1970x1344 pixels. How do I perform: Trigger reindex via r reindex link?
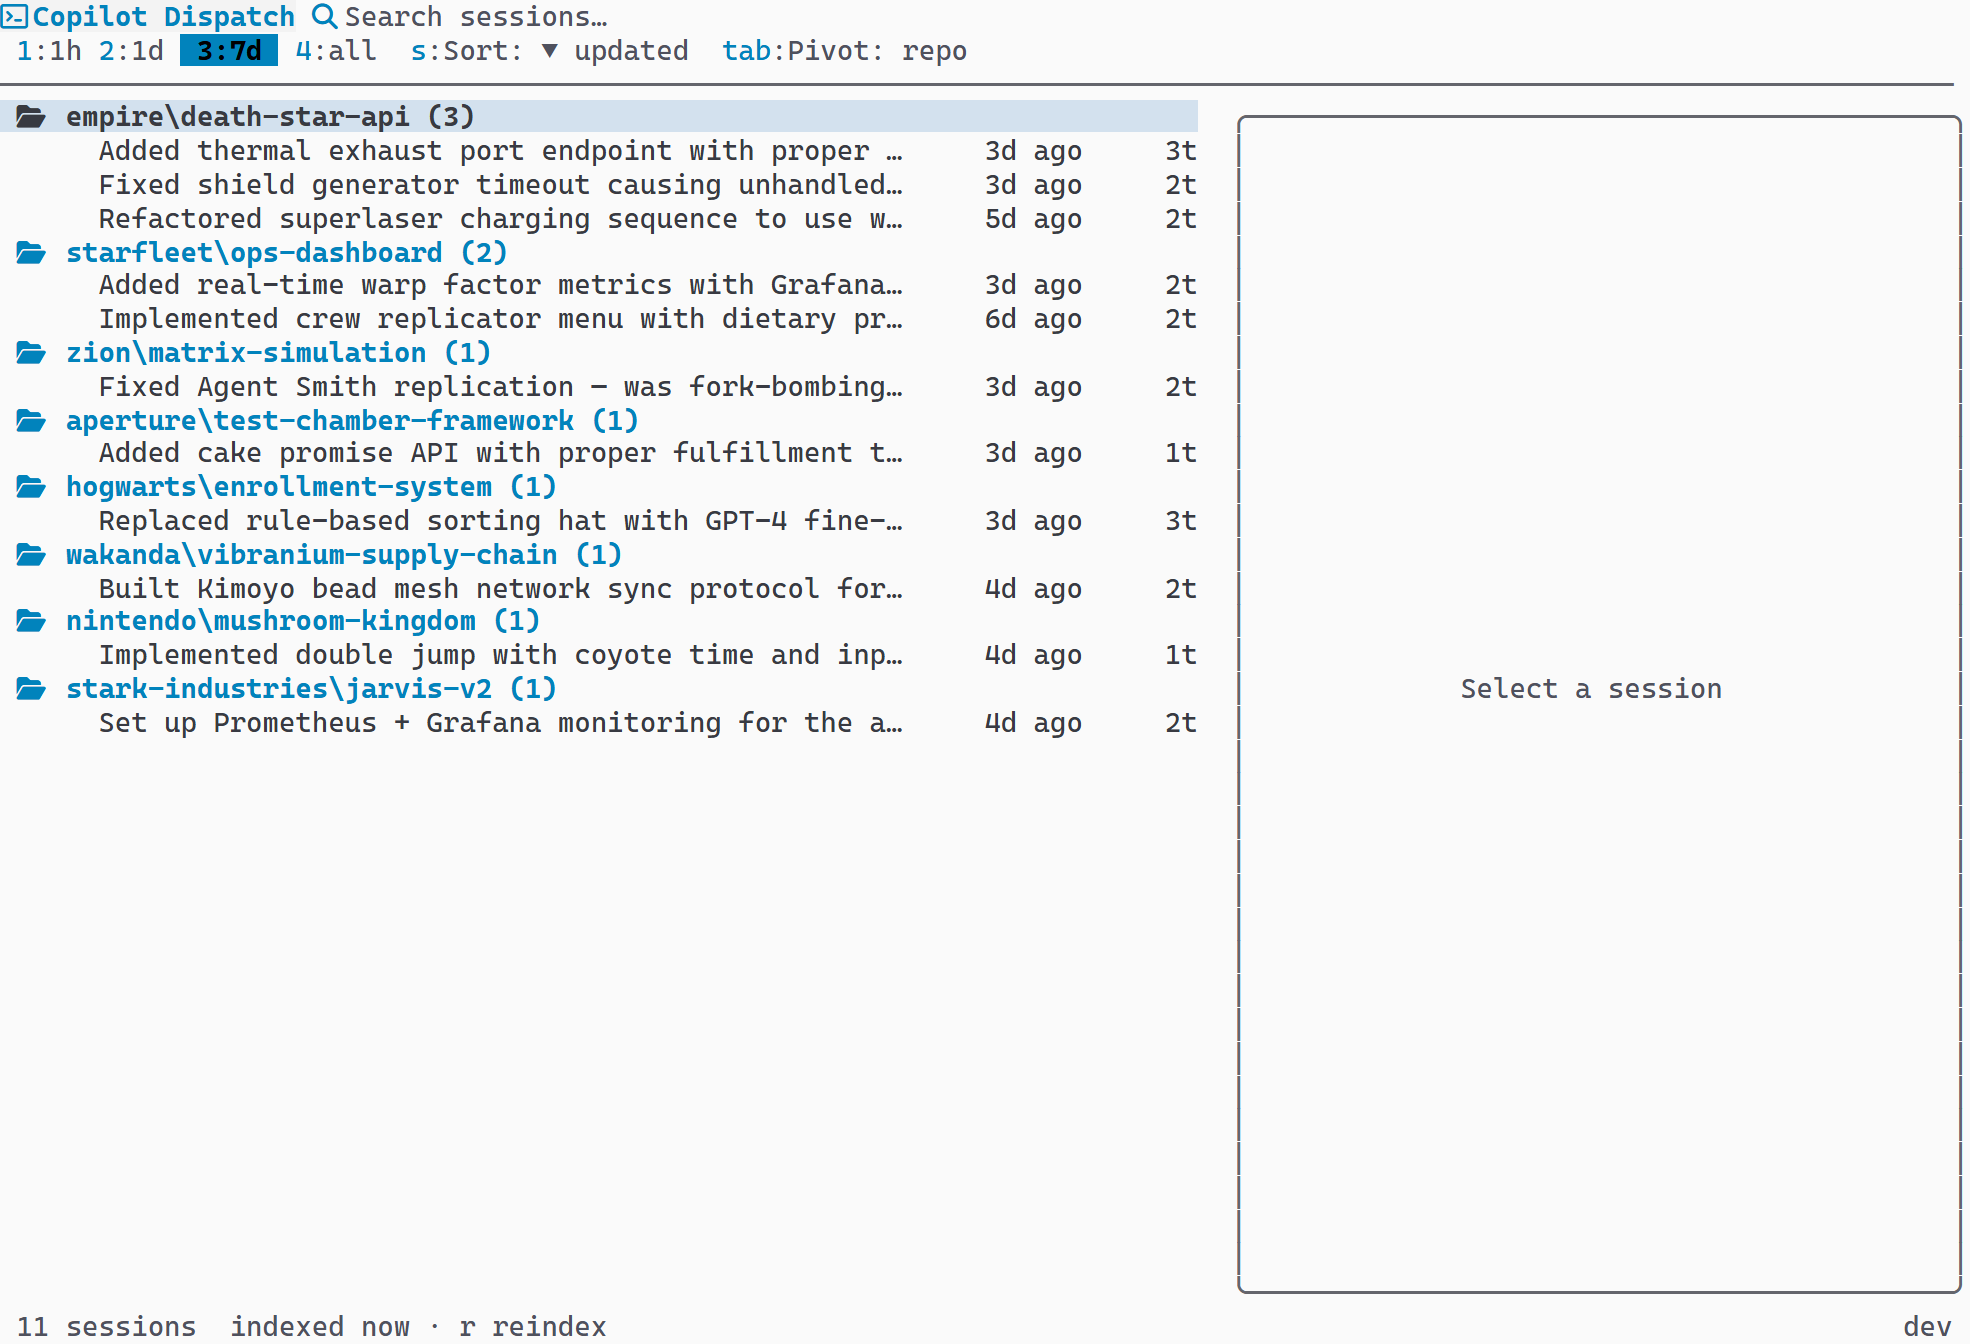pos(533,1326)
